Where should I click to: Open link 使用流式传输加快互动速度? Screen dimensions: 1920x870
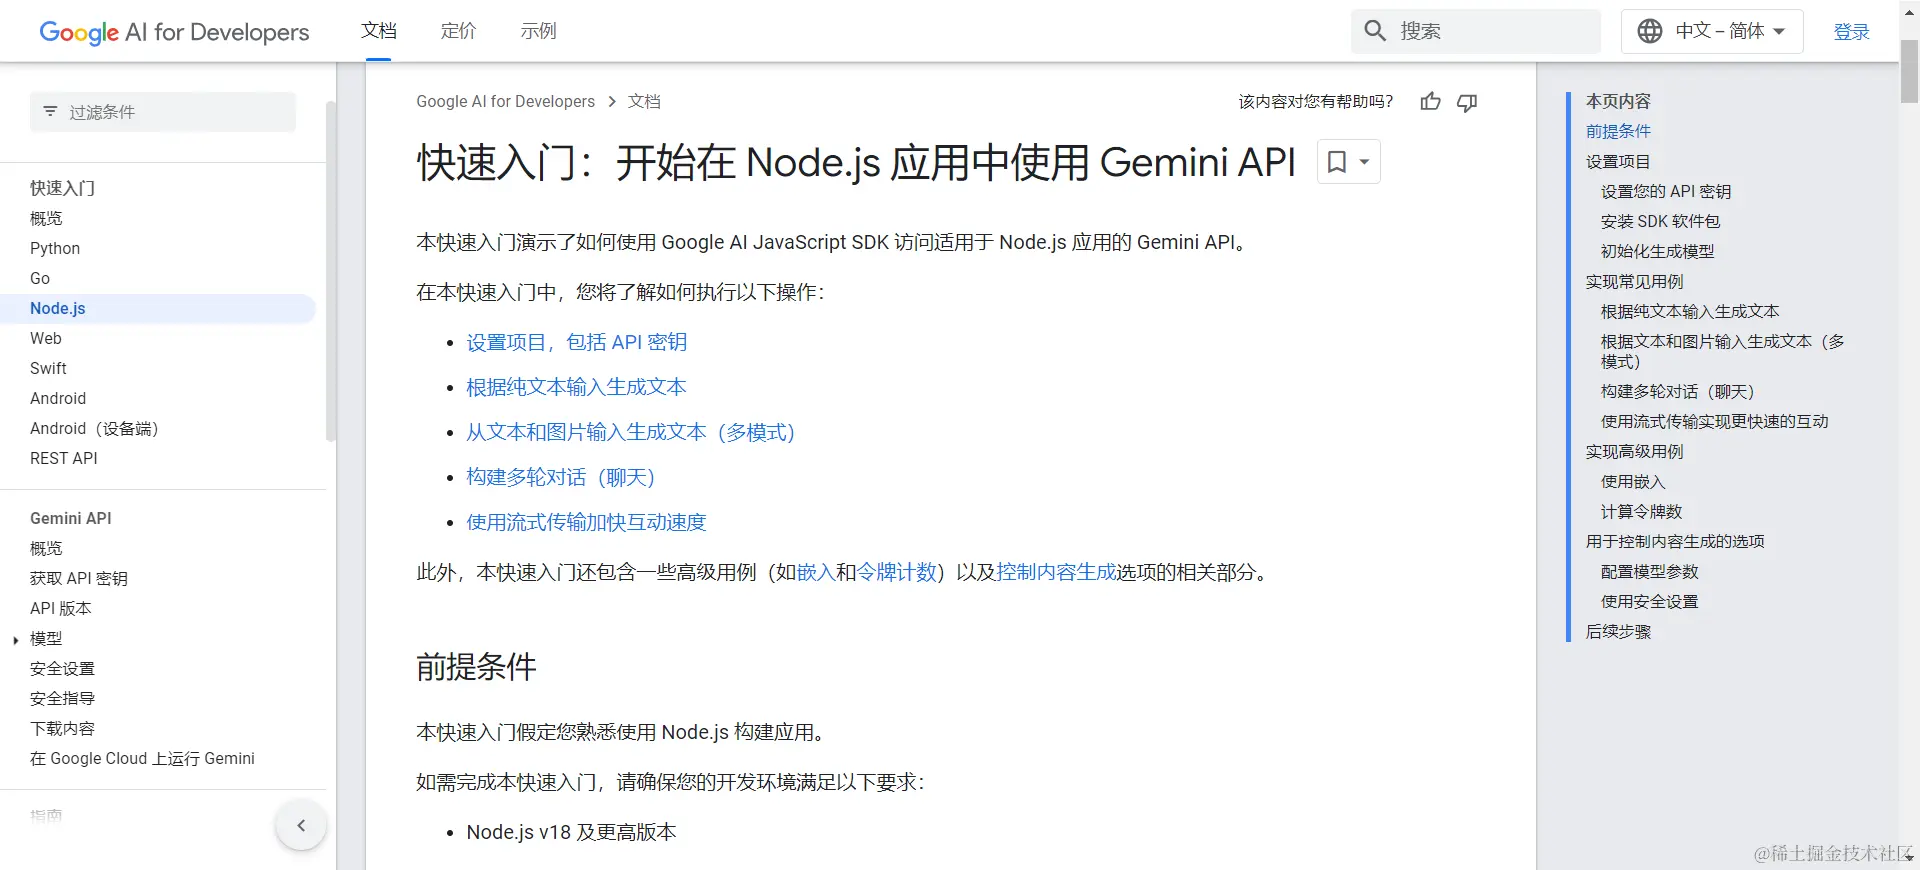pos(586,522)
